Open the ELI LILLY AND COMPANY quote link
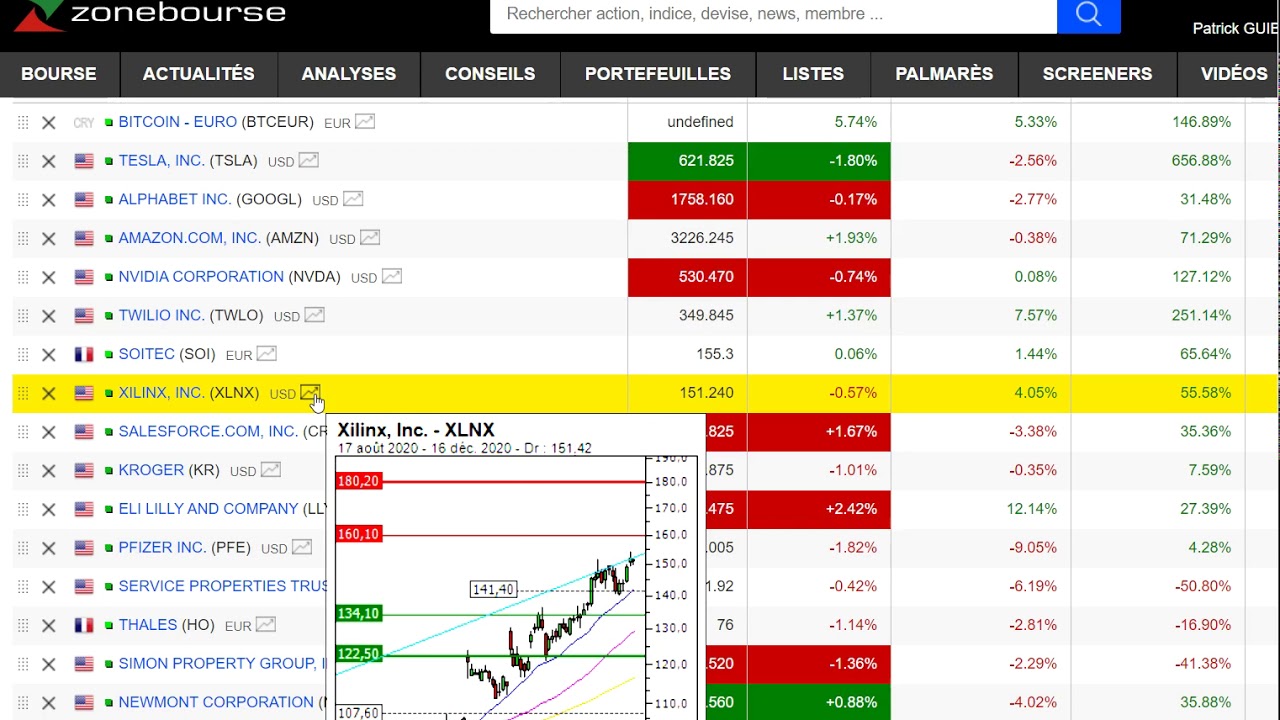The image size is (1280, 720). 209,509
